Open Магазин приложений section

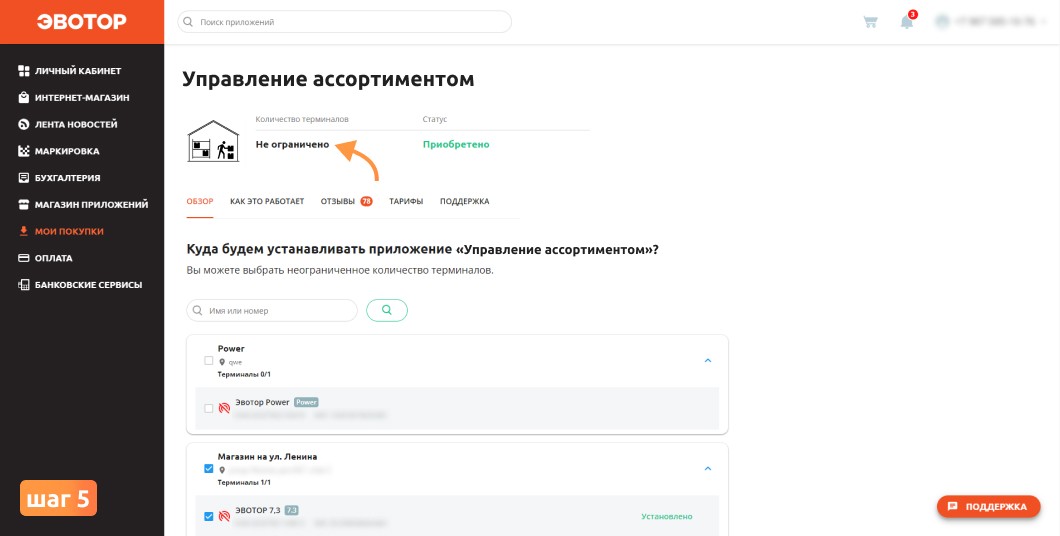[91, 204]
